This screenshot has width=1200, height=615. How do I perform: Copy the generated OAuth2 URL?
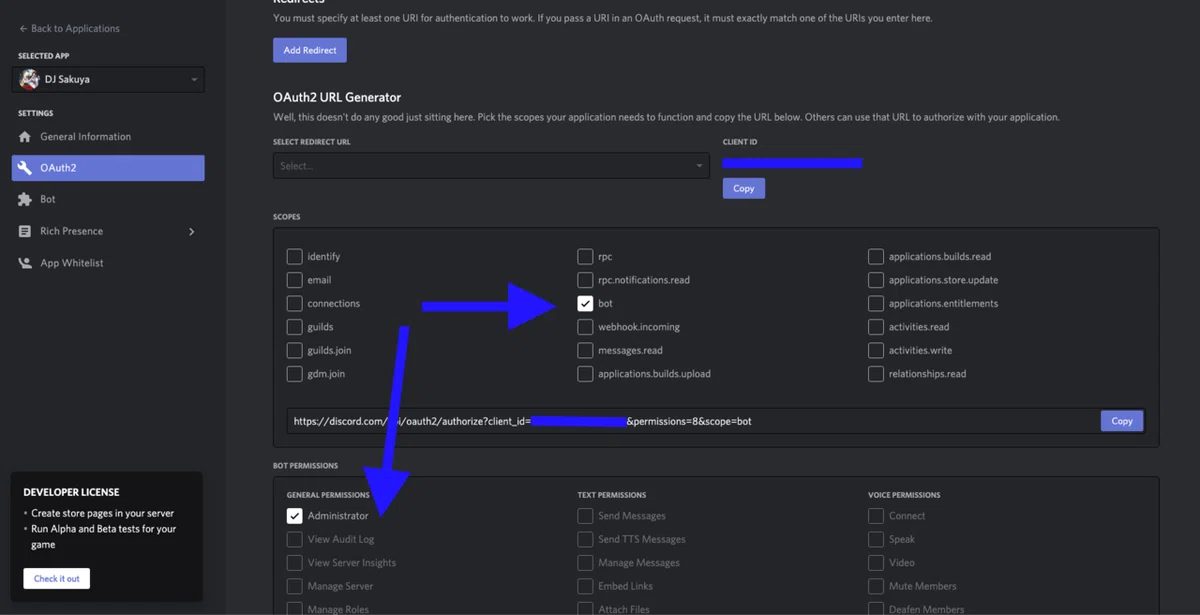[x=1122, y=421]
